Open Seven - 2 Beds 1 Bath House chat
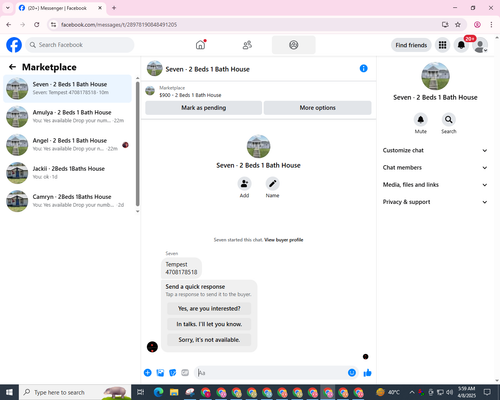The height and width of the screenshot is (400, 500). 67,88
